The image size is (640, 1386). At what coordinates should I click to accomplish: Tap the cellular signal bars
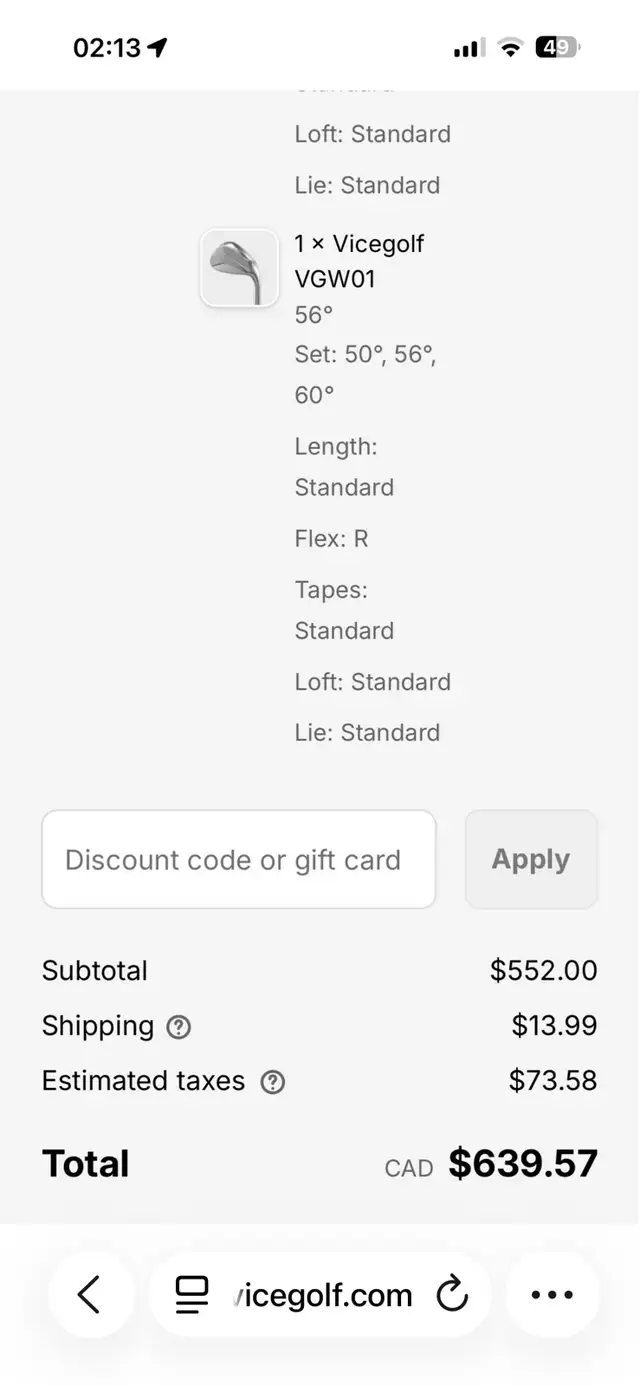[x=469, y=47]
